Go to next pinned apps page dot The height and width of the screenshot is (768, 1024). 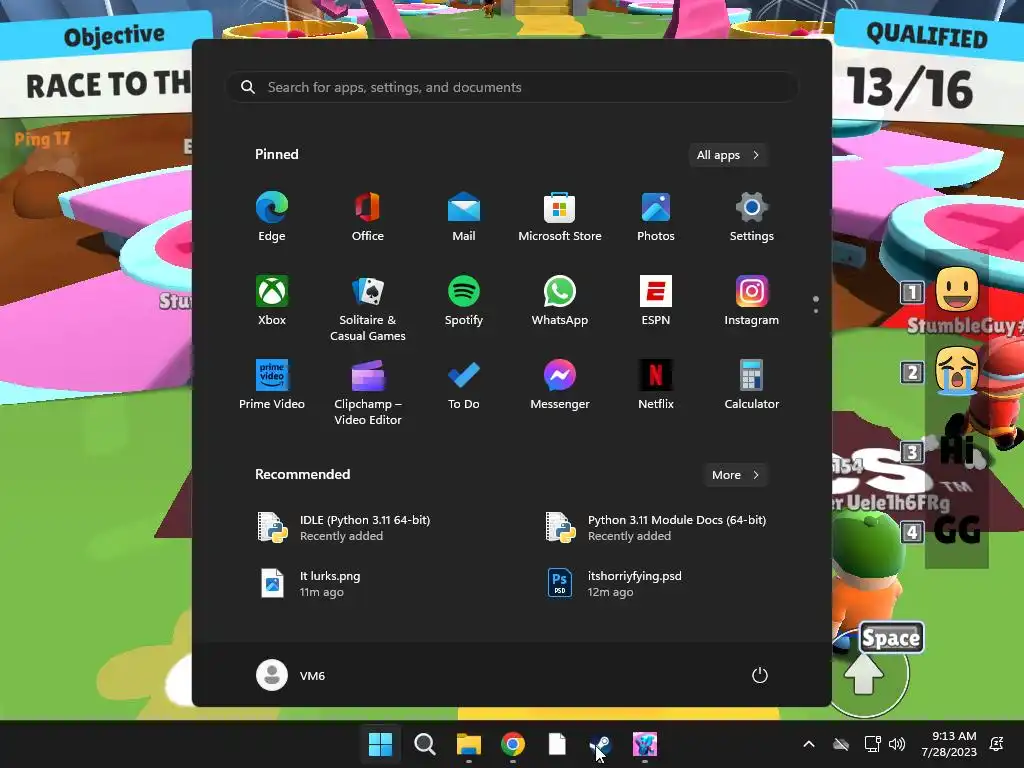click(x=816, y=311)
